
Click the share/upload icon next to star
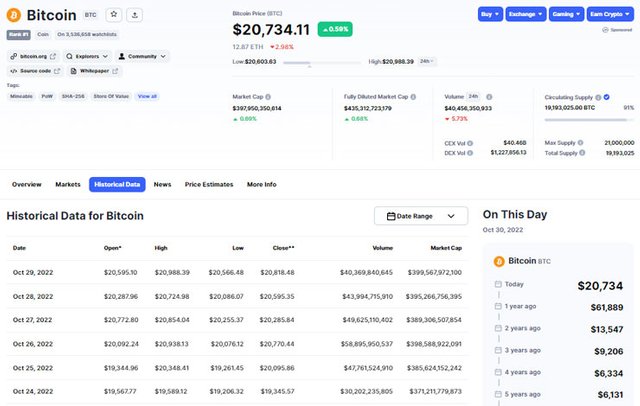pyautogui.click(x=135, y=15)
